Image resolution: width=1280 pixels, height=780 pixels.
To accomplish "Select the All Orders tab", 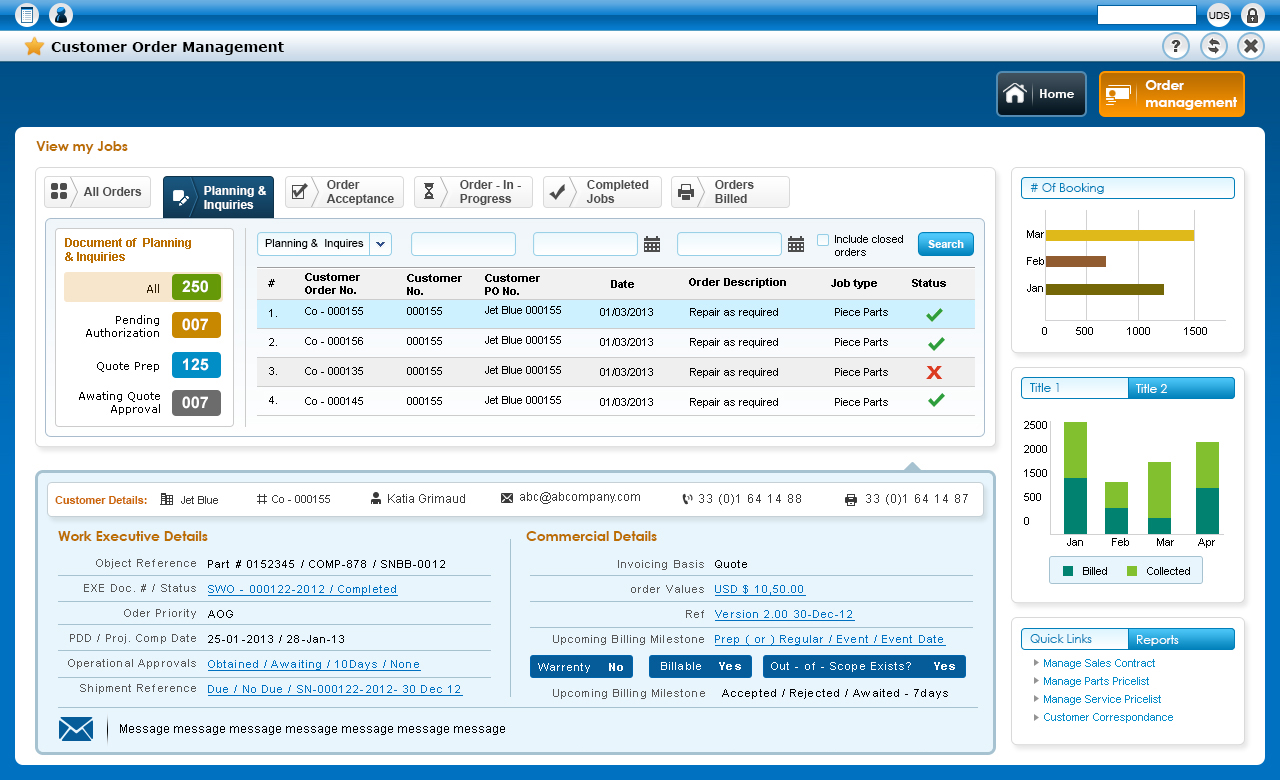I will point(97,192).
